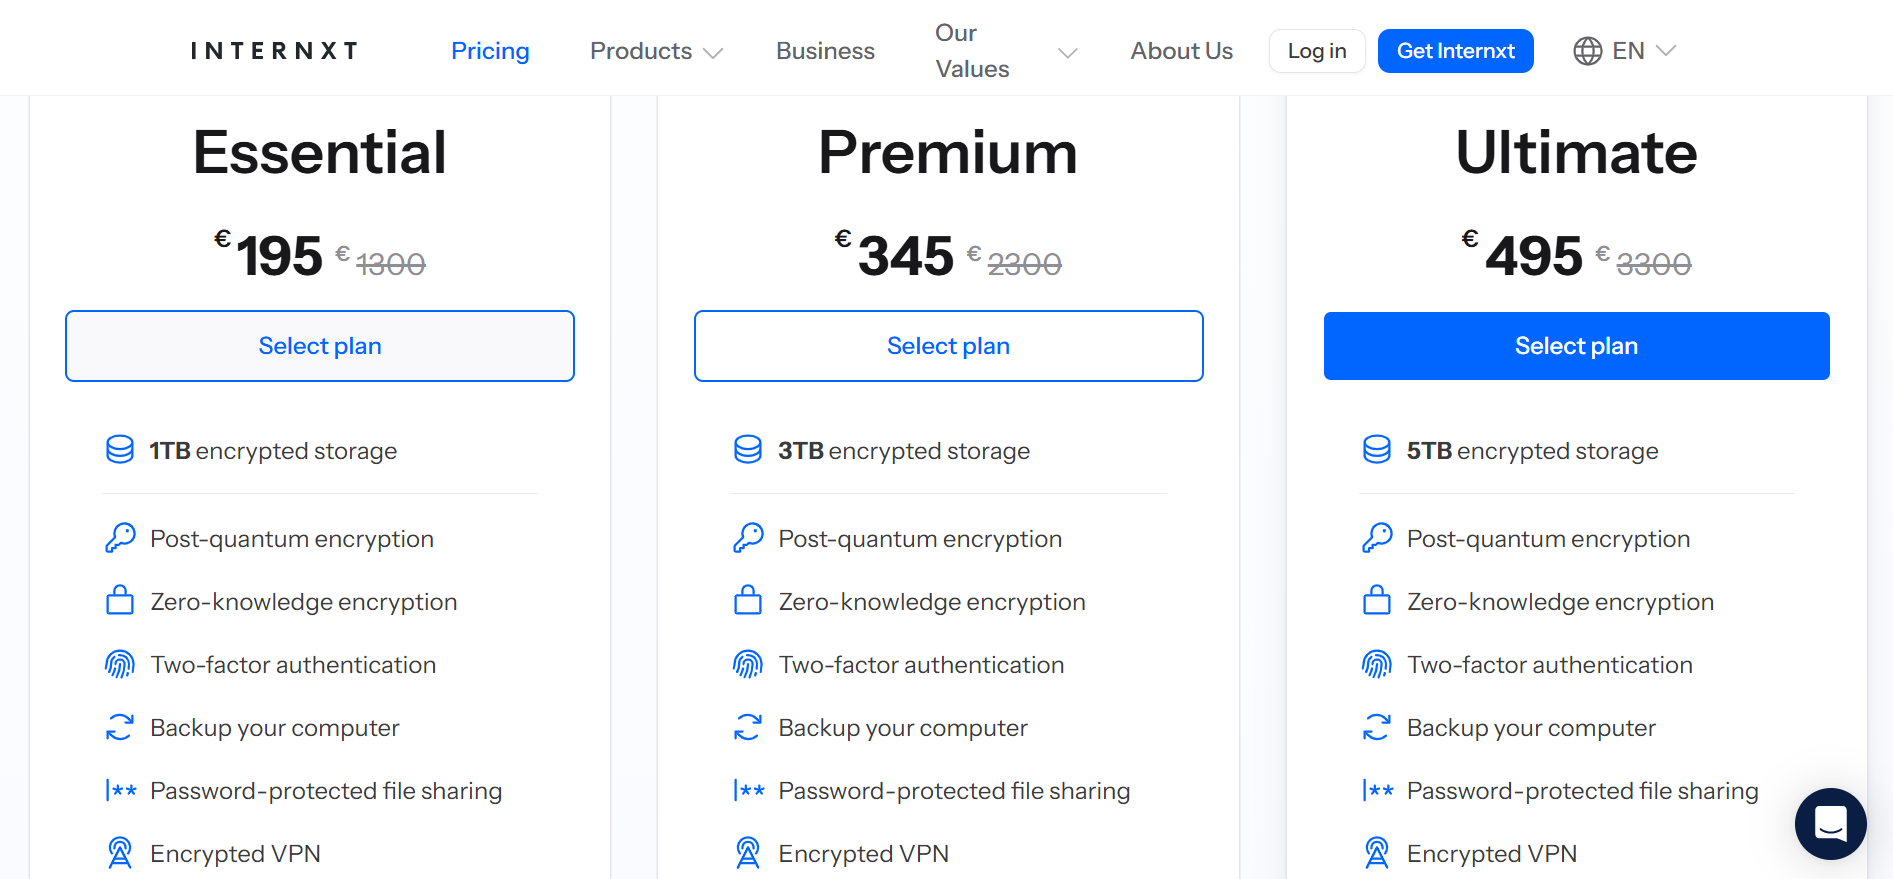Open the live chat bubble in bottom corner
Viewport: 1893px width, 879px height.
point(1831,823)
